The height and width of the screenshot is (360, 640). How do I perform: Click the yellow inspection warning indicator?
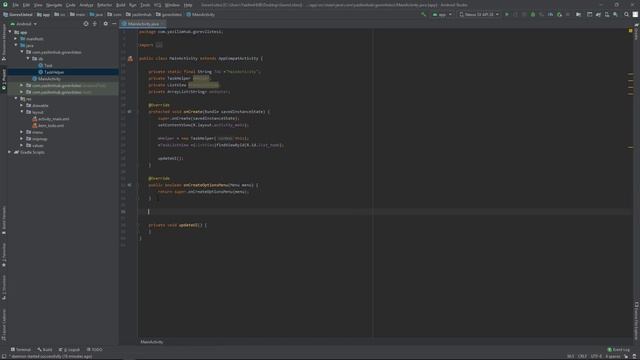pyautogui.click(x=630, y=31)
